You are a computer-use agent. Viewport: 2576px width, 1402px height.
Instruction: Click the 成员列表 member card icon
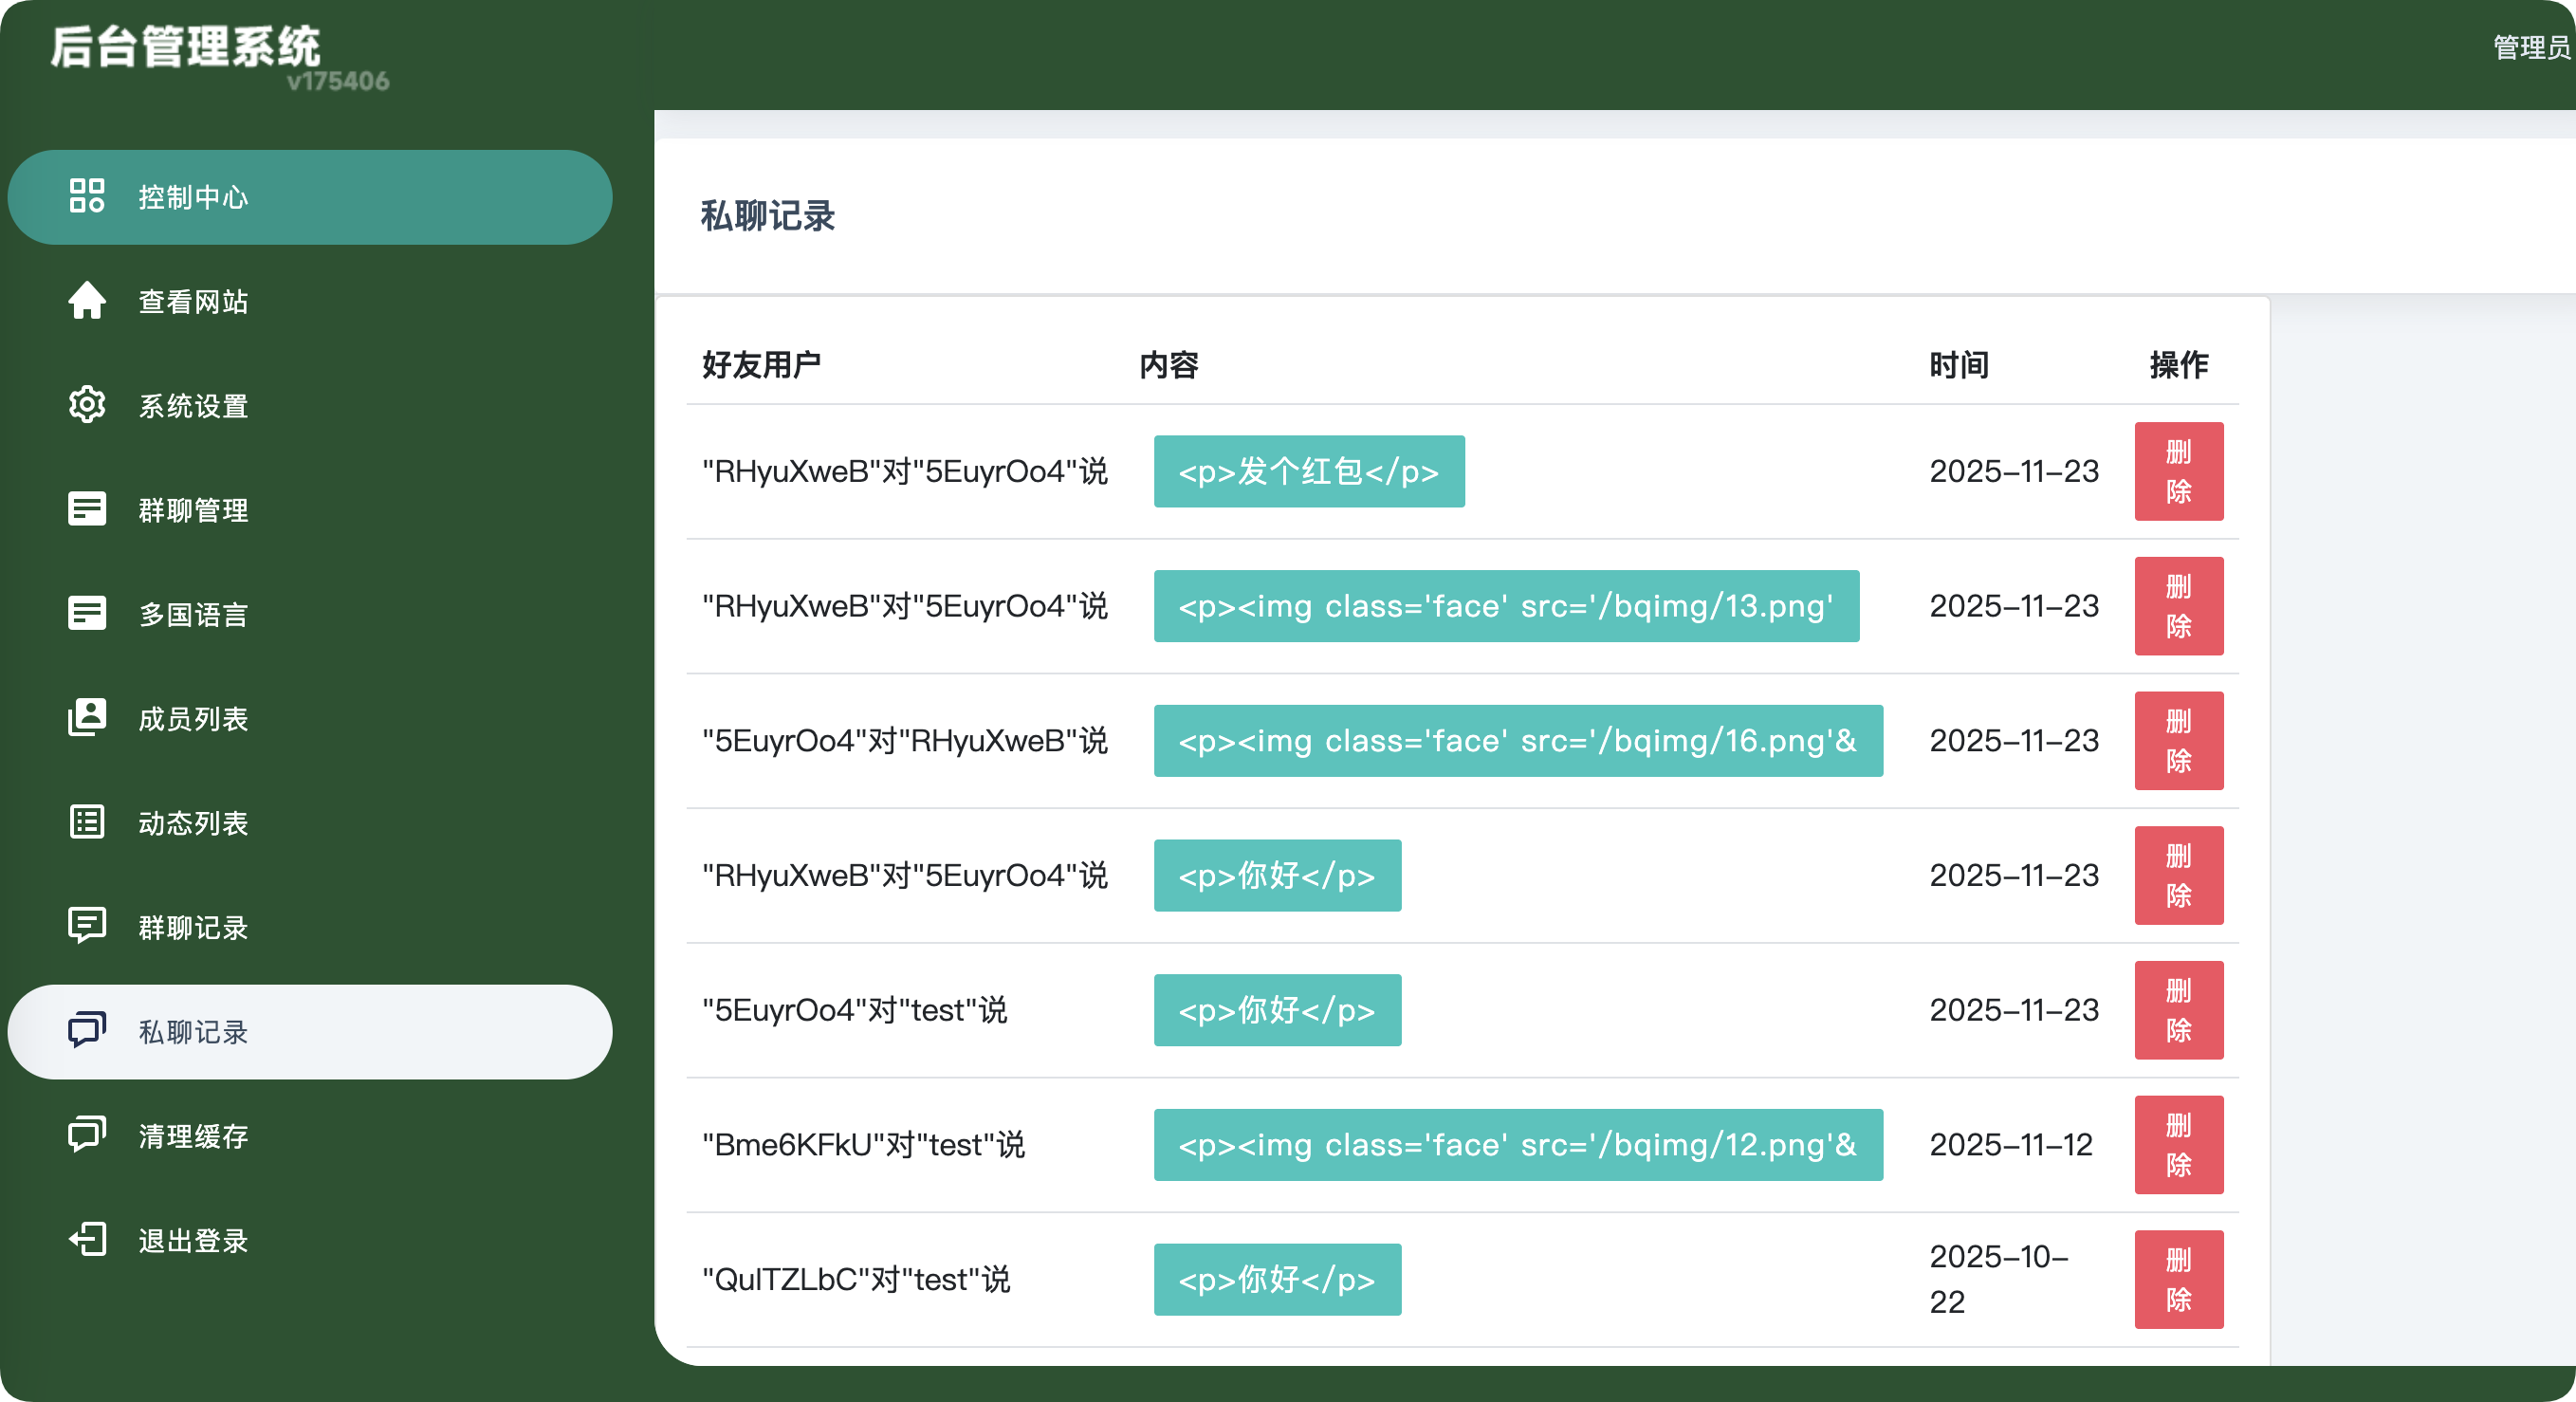point(87,718)
